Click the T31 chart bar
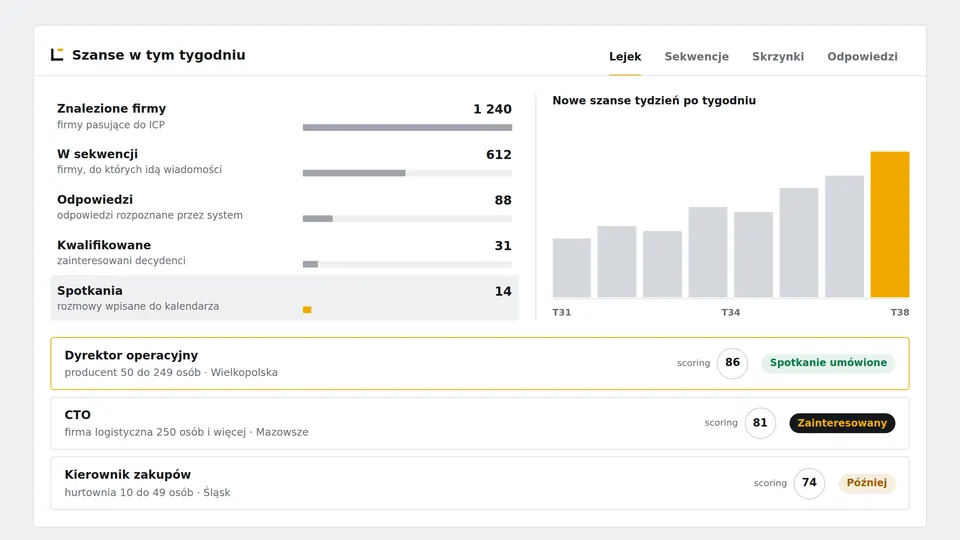 coord(572,268)
